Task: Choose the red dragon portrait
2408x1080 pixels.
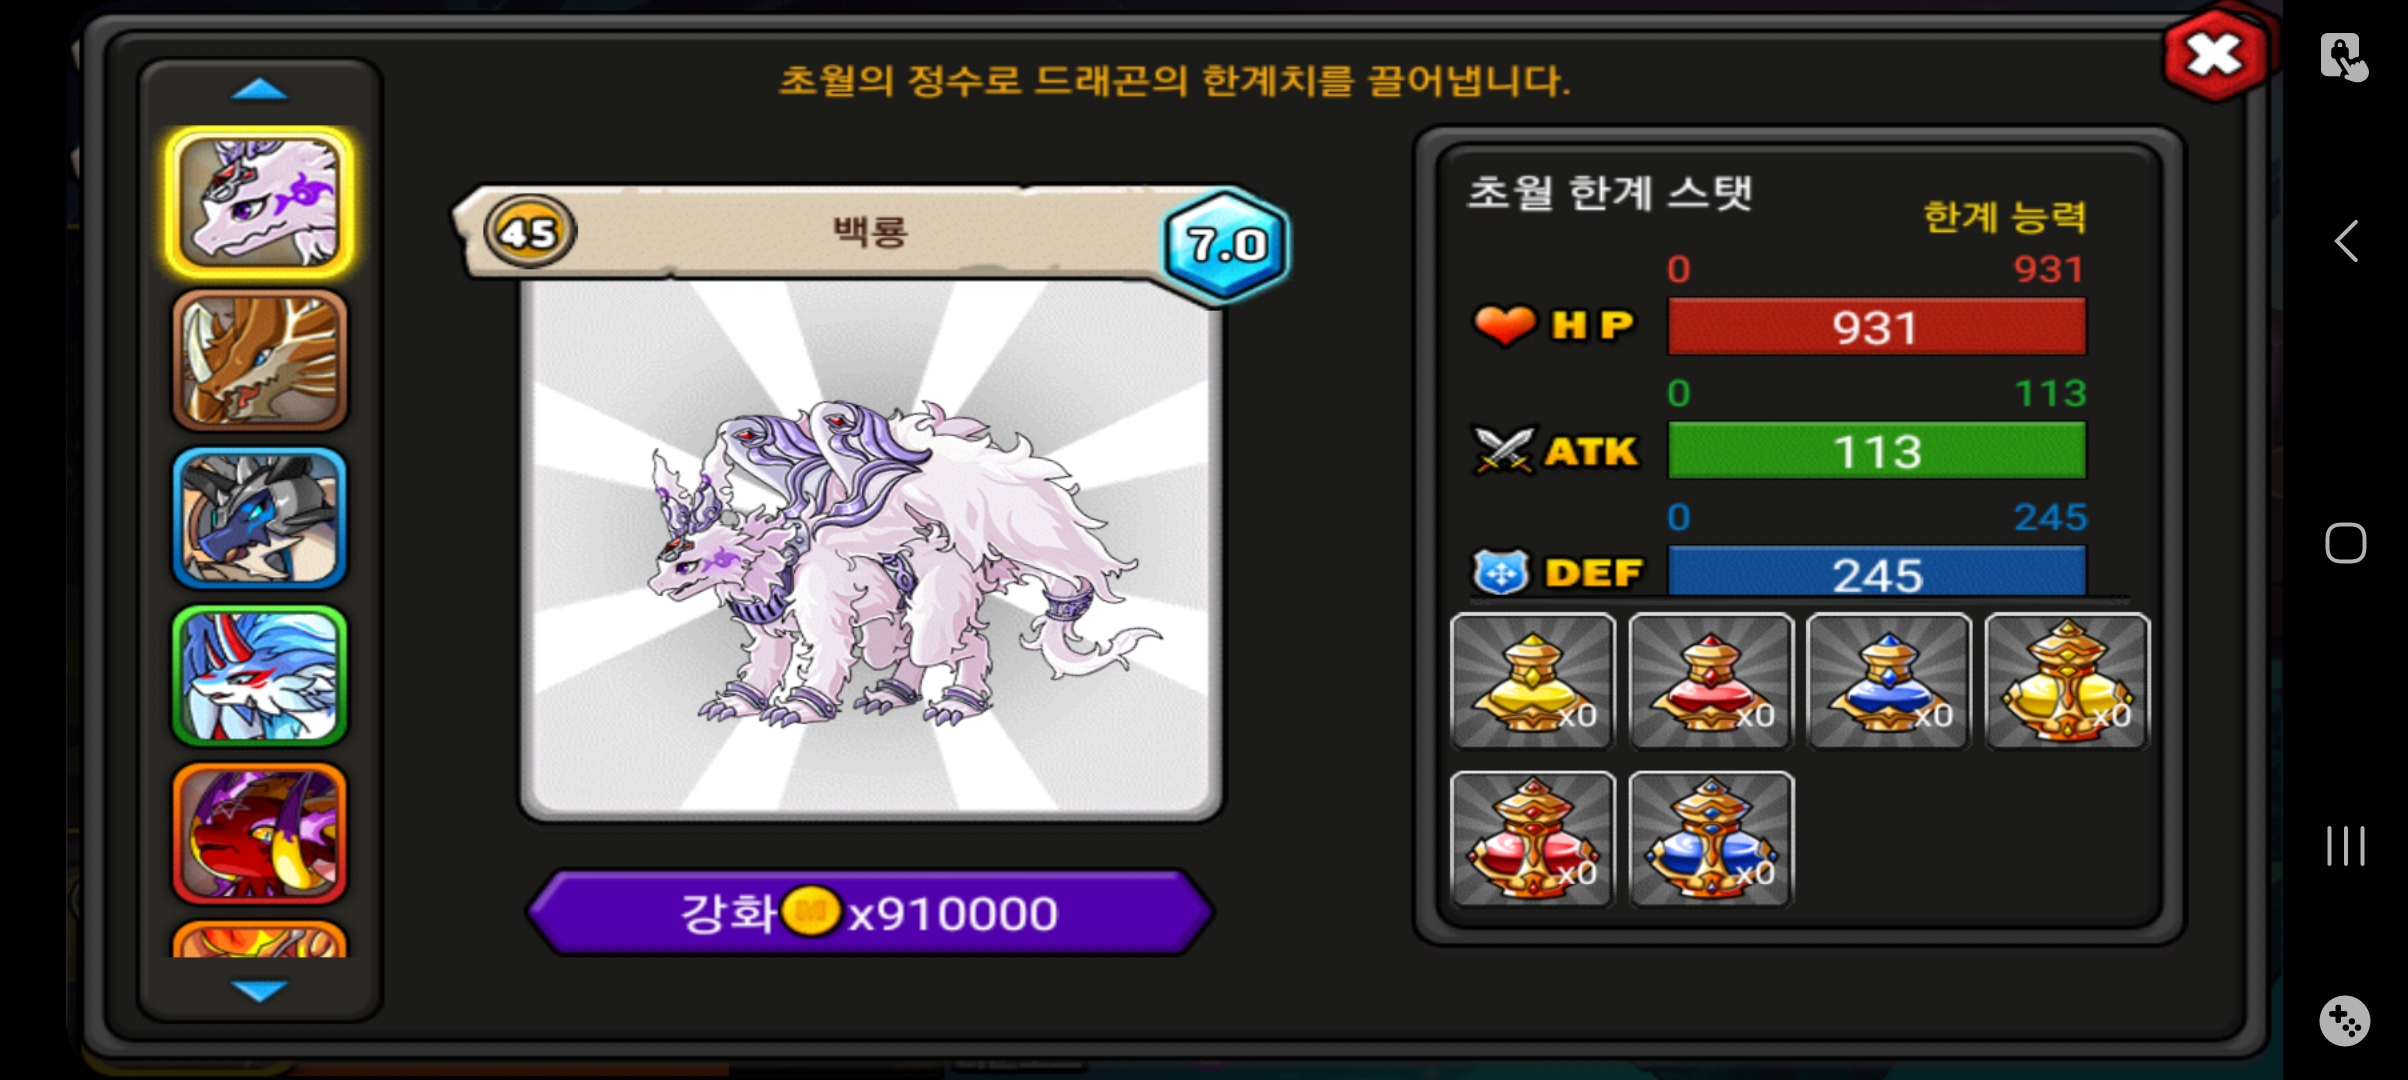Action: coord(260,834)
